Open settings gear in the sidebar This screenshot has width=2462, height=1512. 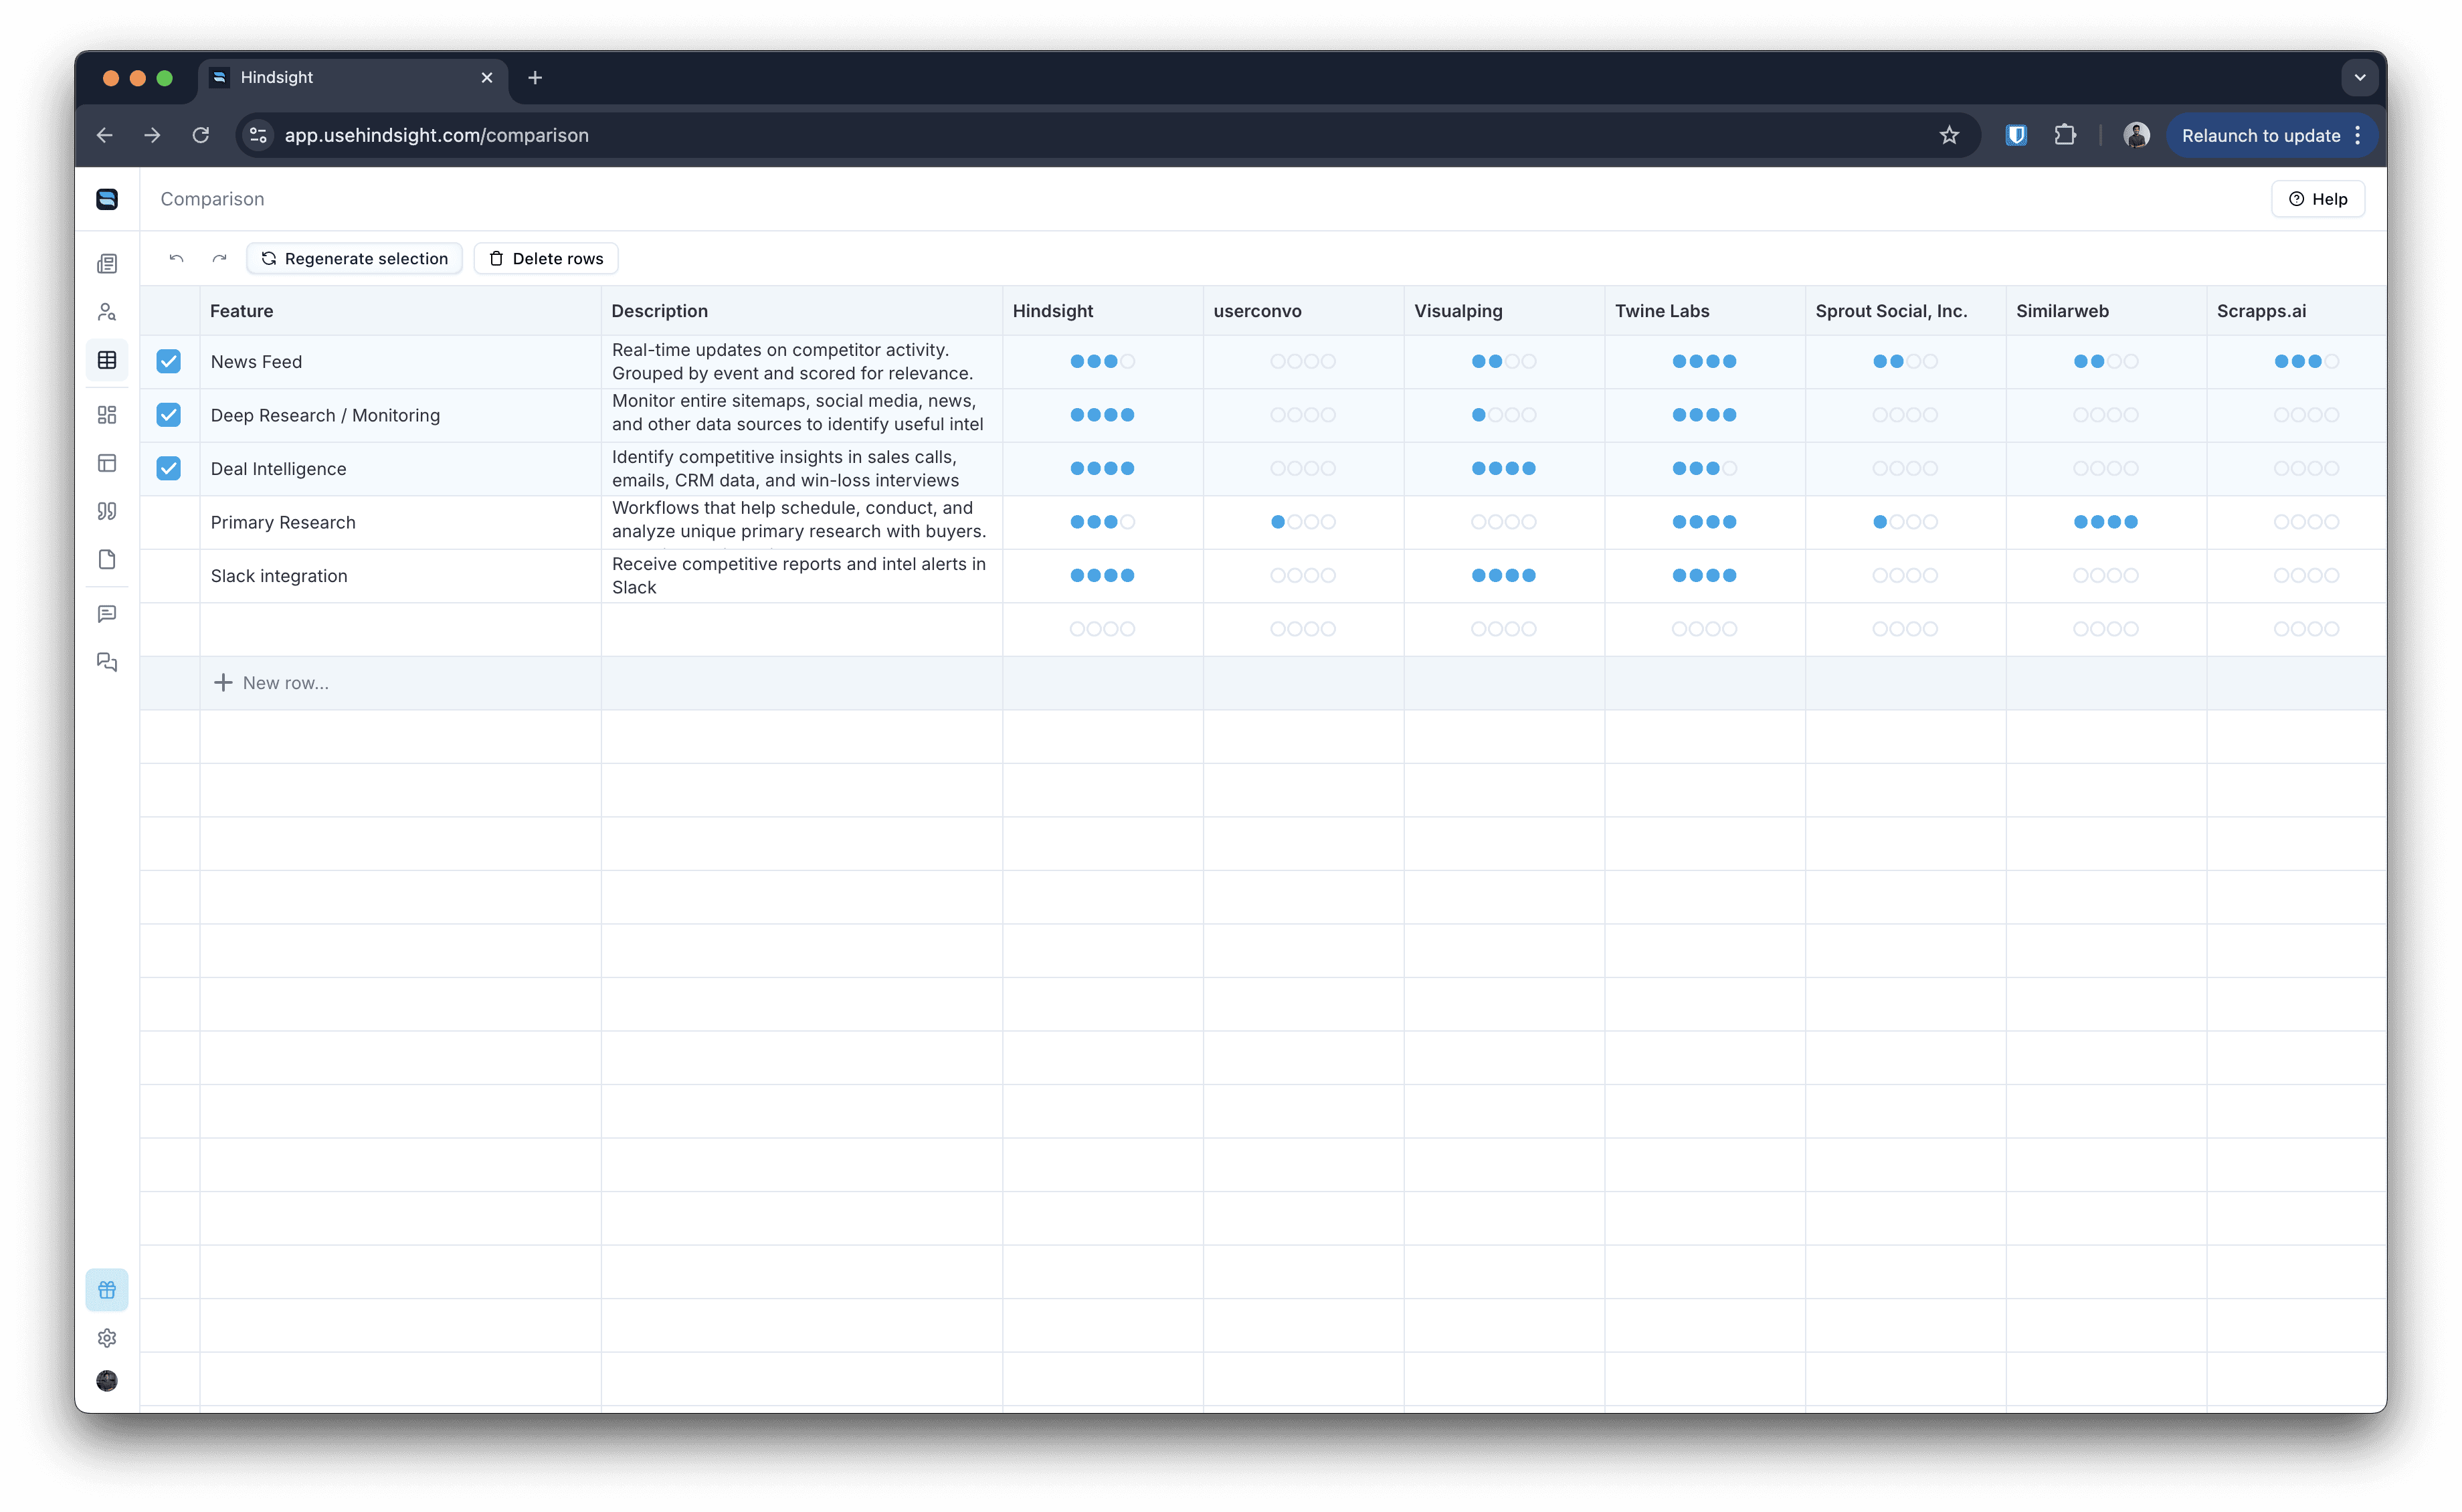coord(107,1338)
